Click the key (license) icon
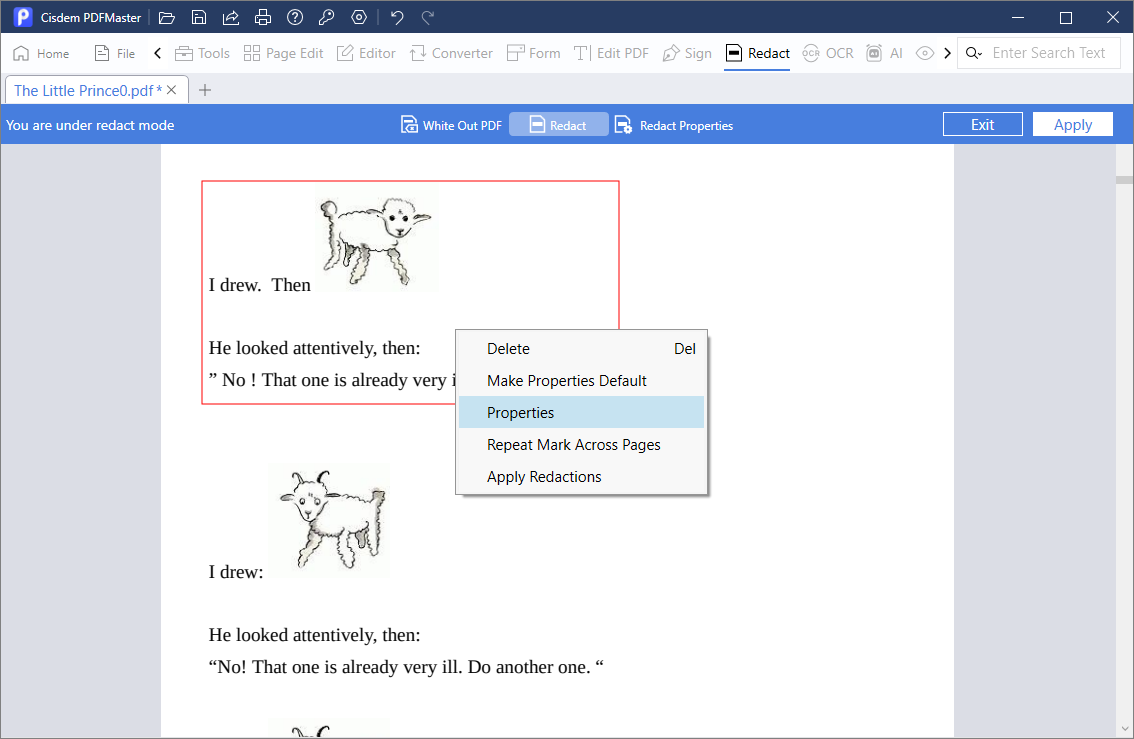The image size is (1134, 739). pyautogui.click(x=327, y=17)
